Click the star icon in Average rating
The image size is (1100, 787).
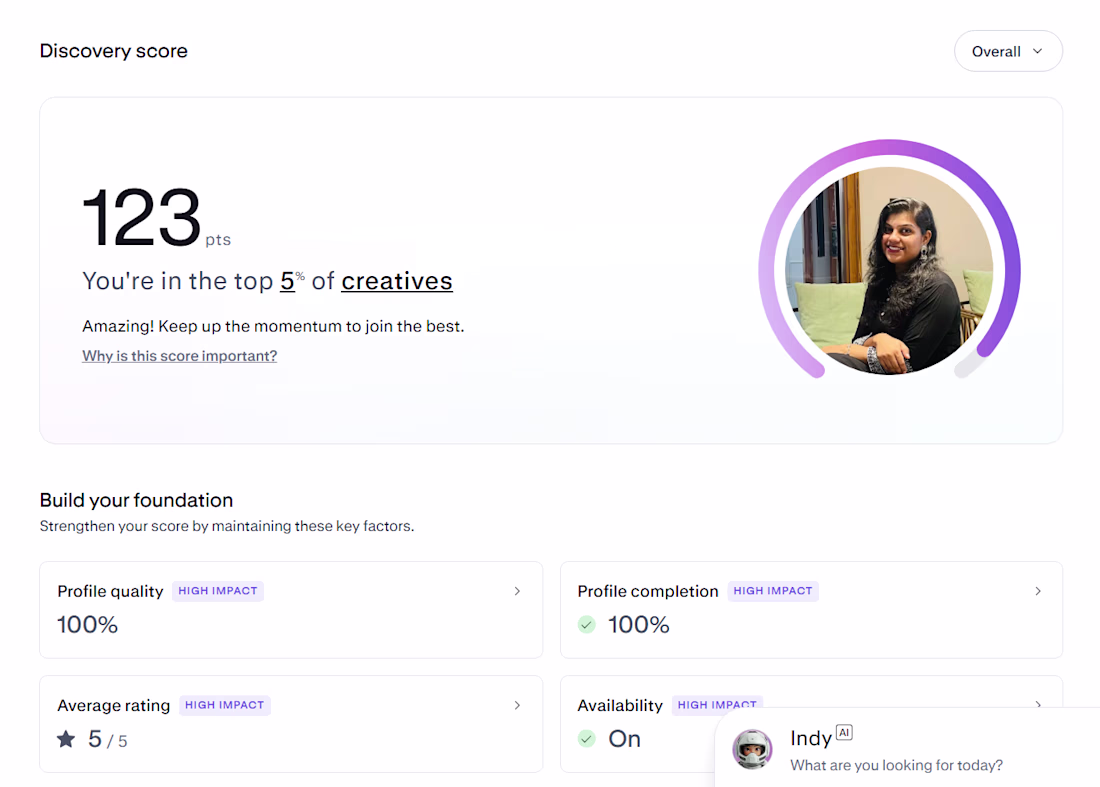66,739
